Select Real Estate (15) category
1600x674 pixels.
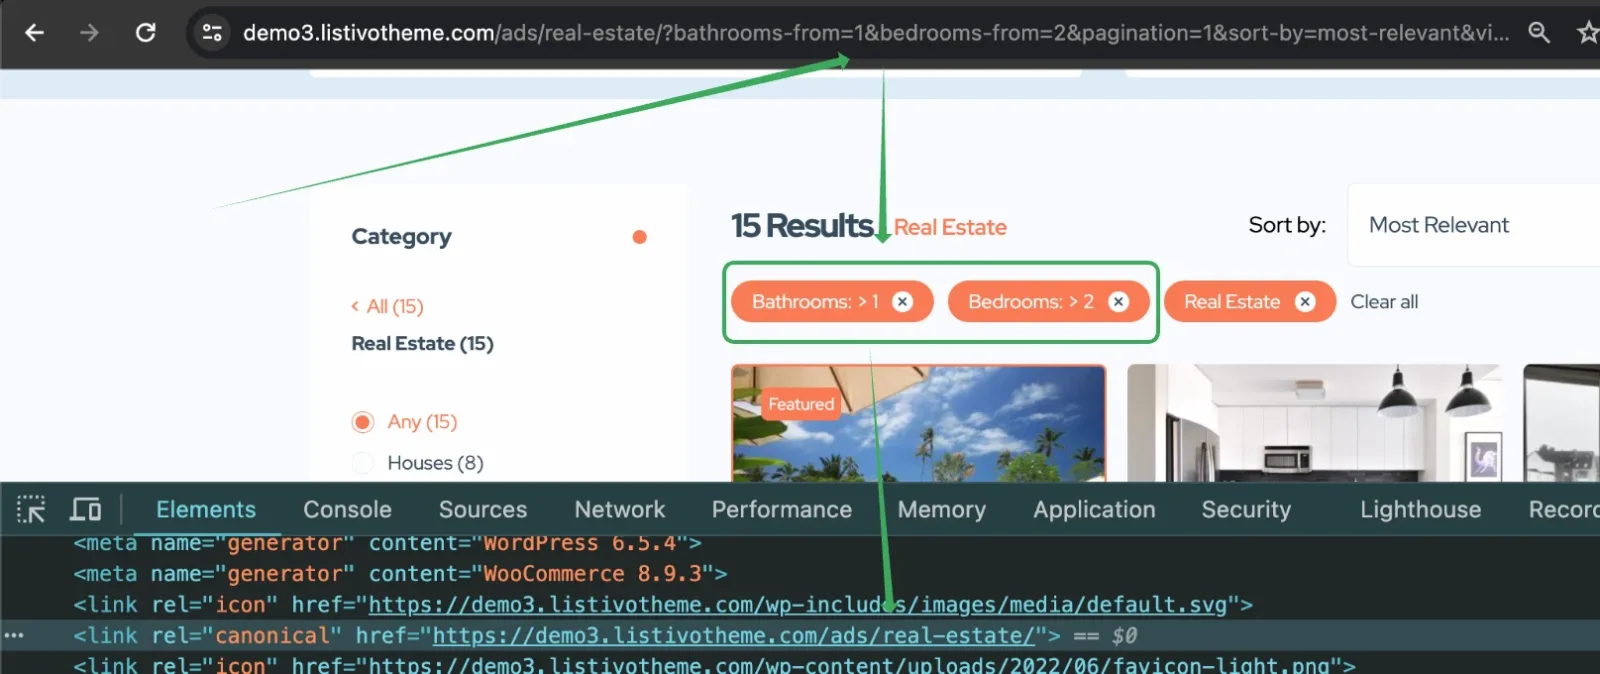(422, 344)
